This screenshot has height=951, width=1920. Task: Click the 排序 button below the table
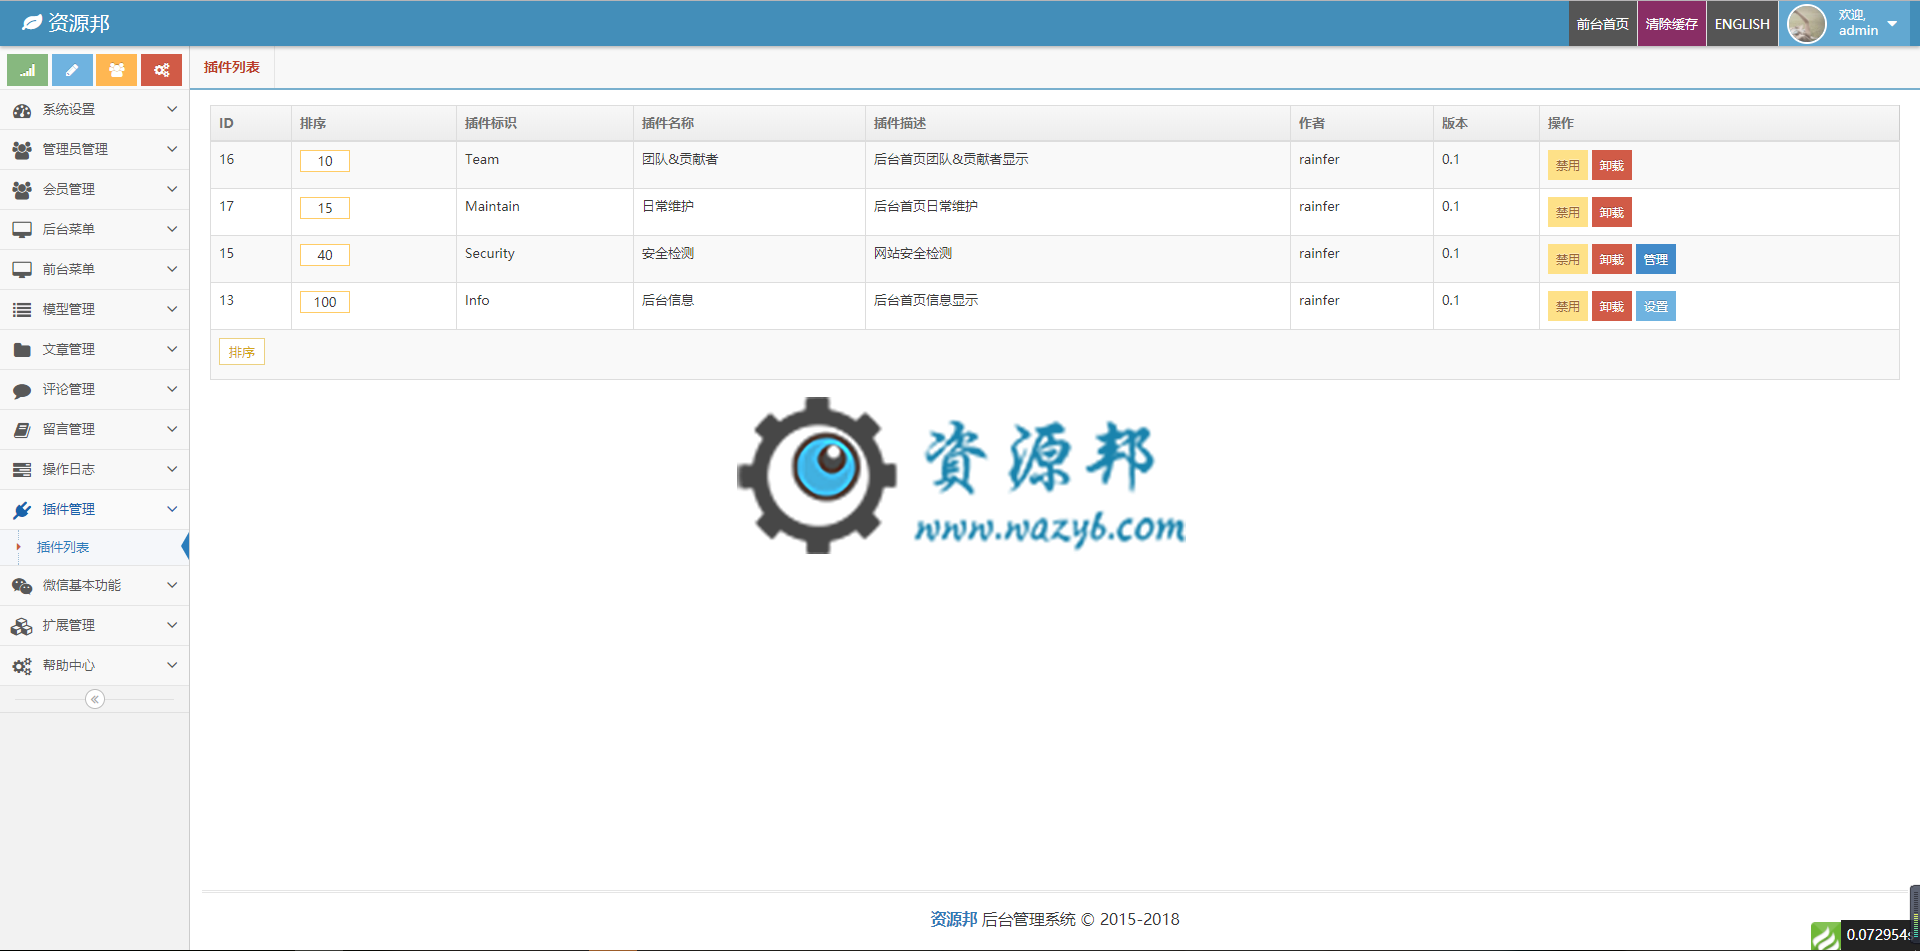coord(242,352)
